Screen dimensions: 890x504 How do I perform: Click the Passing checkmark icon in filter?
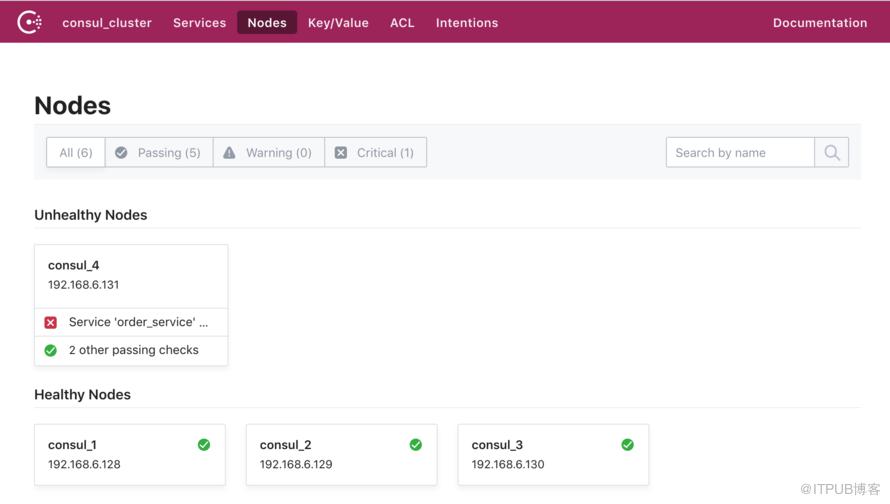tap(121, 153)
